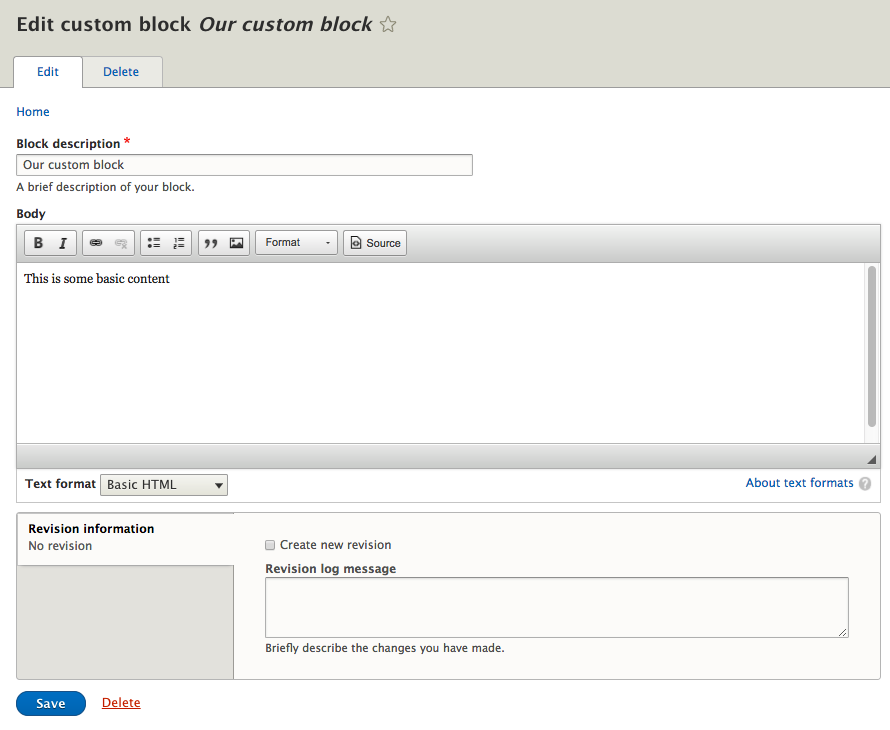Insert a bulleted list

tap(154, 243)
